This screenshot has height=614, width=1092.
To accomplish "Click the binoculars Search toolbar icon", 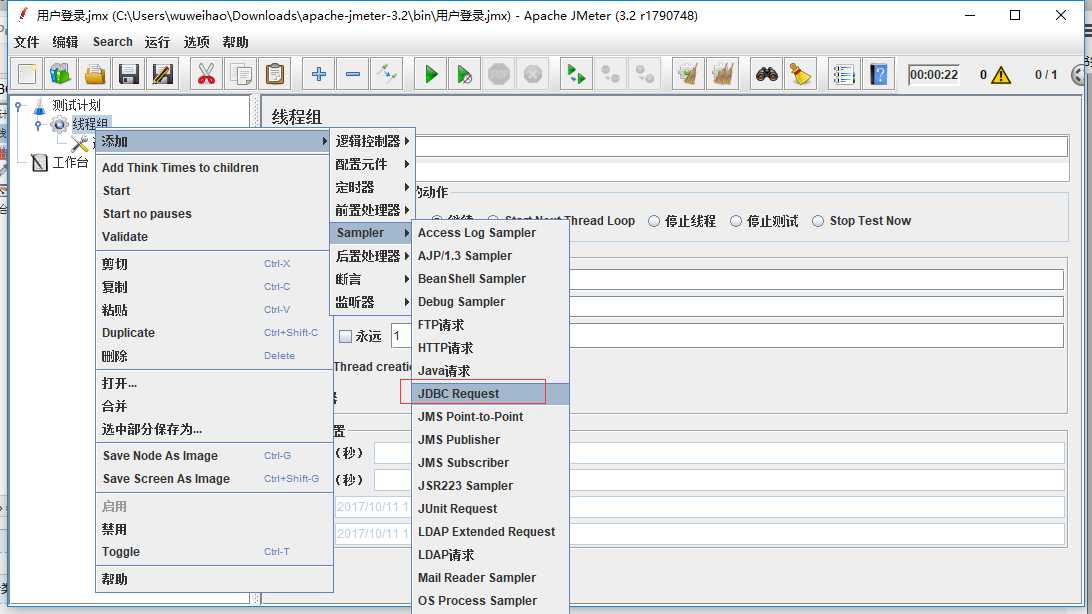I will [767, 74].
